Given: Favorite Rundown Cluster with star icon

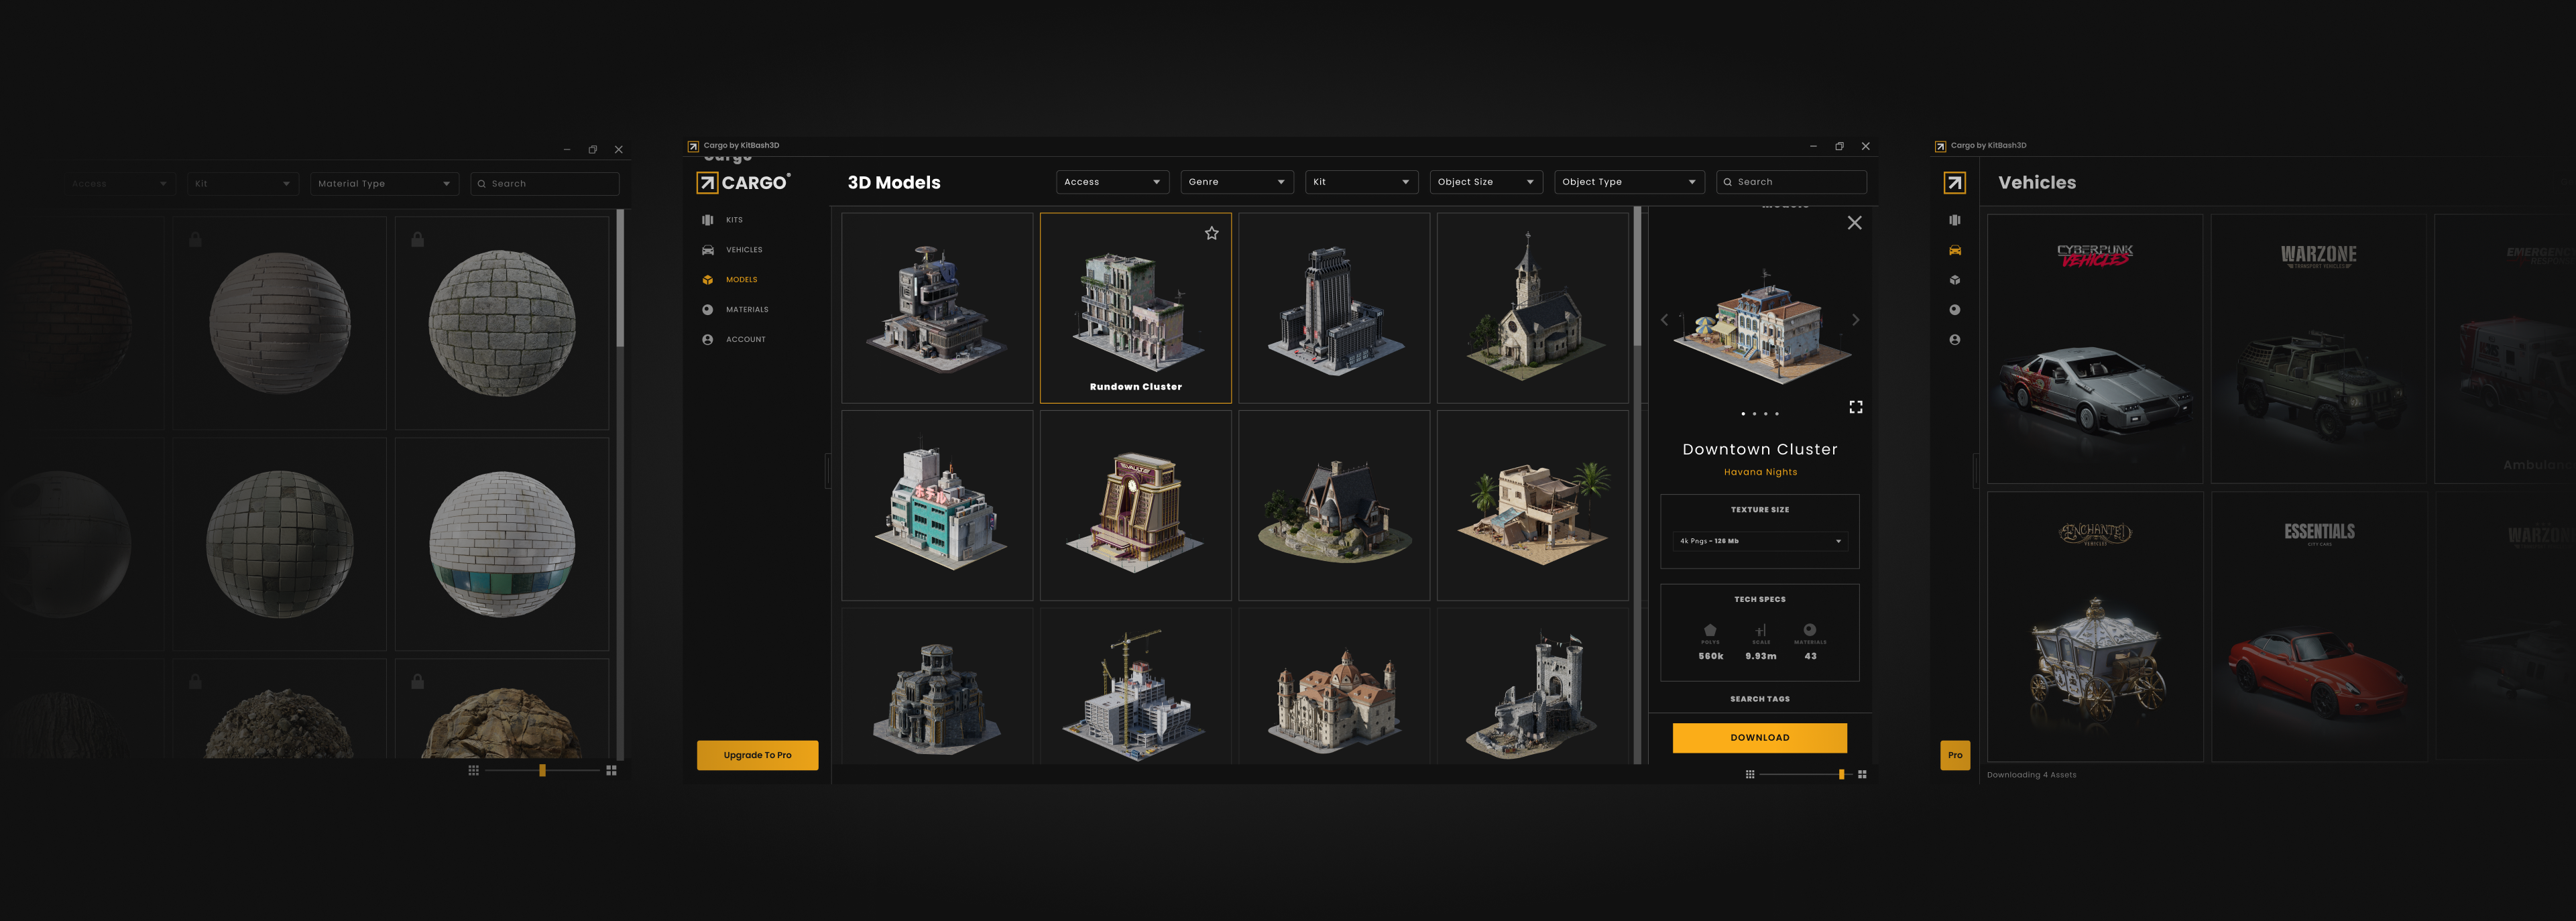Looking at the screenshot, I should 1211,233.
